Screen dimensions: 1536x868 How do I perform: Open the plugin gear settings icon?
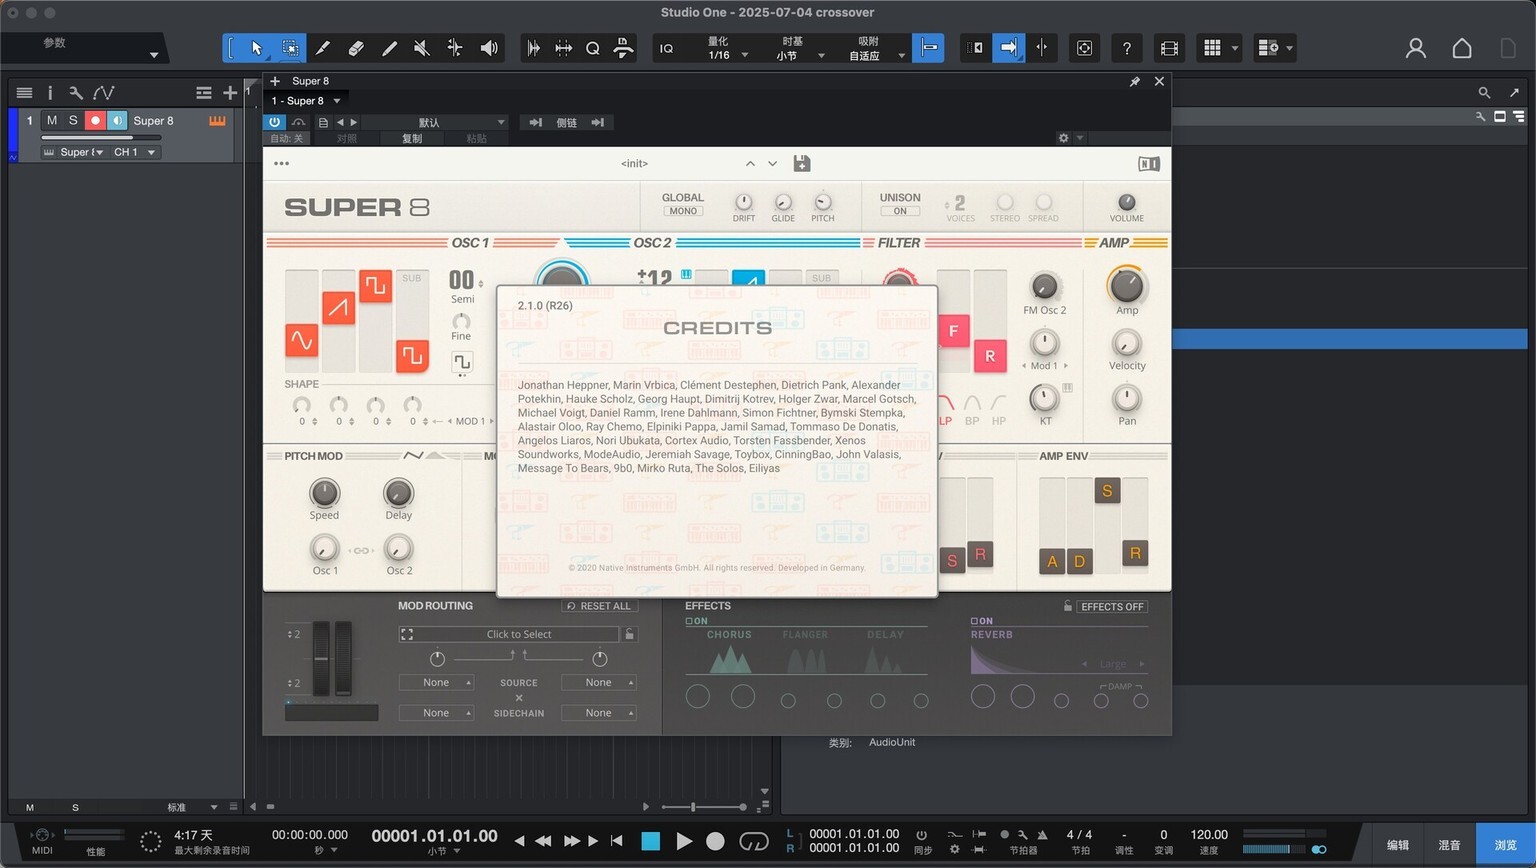pyautogui.click(x=1063, y=138)
